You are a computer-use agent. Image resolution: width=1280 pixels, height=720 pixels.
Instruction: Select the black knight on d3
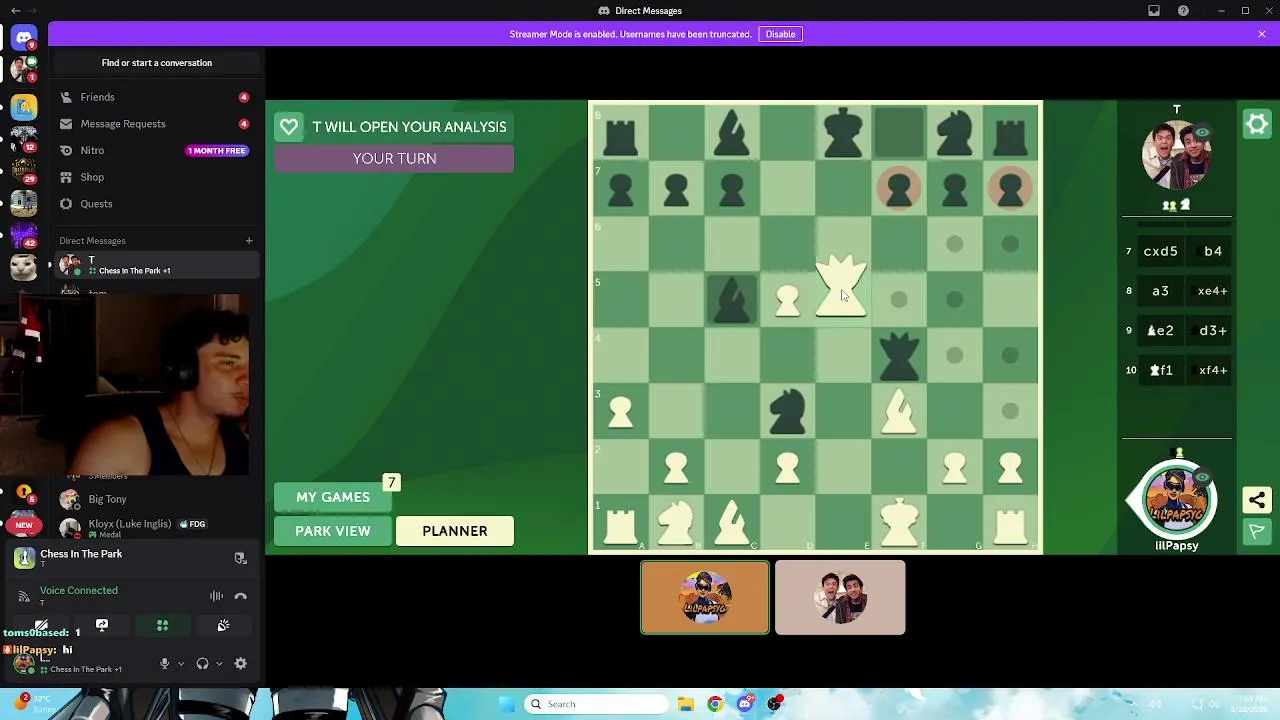(x=787, y=411)
